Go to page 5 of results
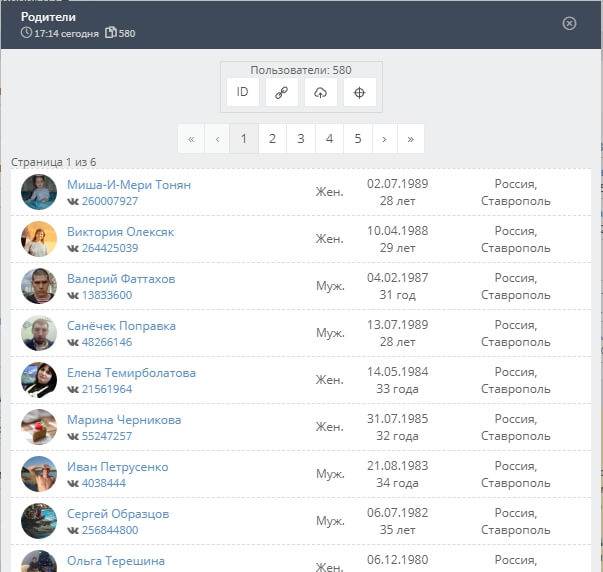603x572 pixels. pos(358,139)
